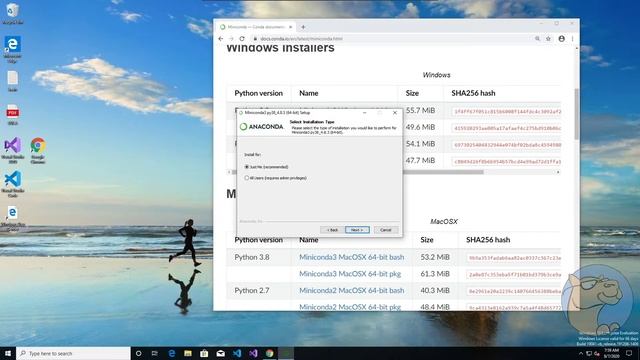Open Miniconda2 MacOSX 64-bit bash link
This screenshot has width=640, height=360.
tap(351, 291)
